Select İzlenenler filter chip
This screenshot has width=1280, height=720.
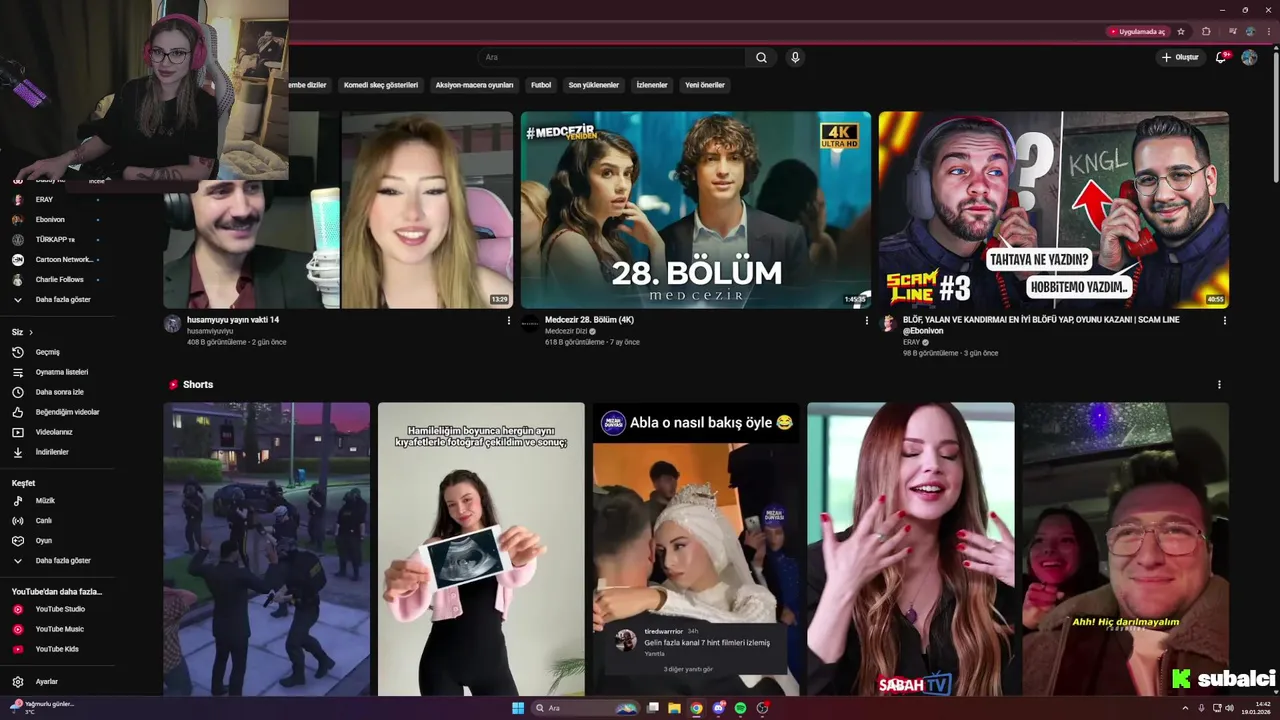click(x=652, y=85)
